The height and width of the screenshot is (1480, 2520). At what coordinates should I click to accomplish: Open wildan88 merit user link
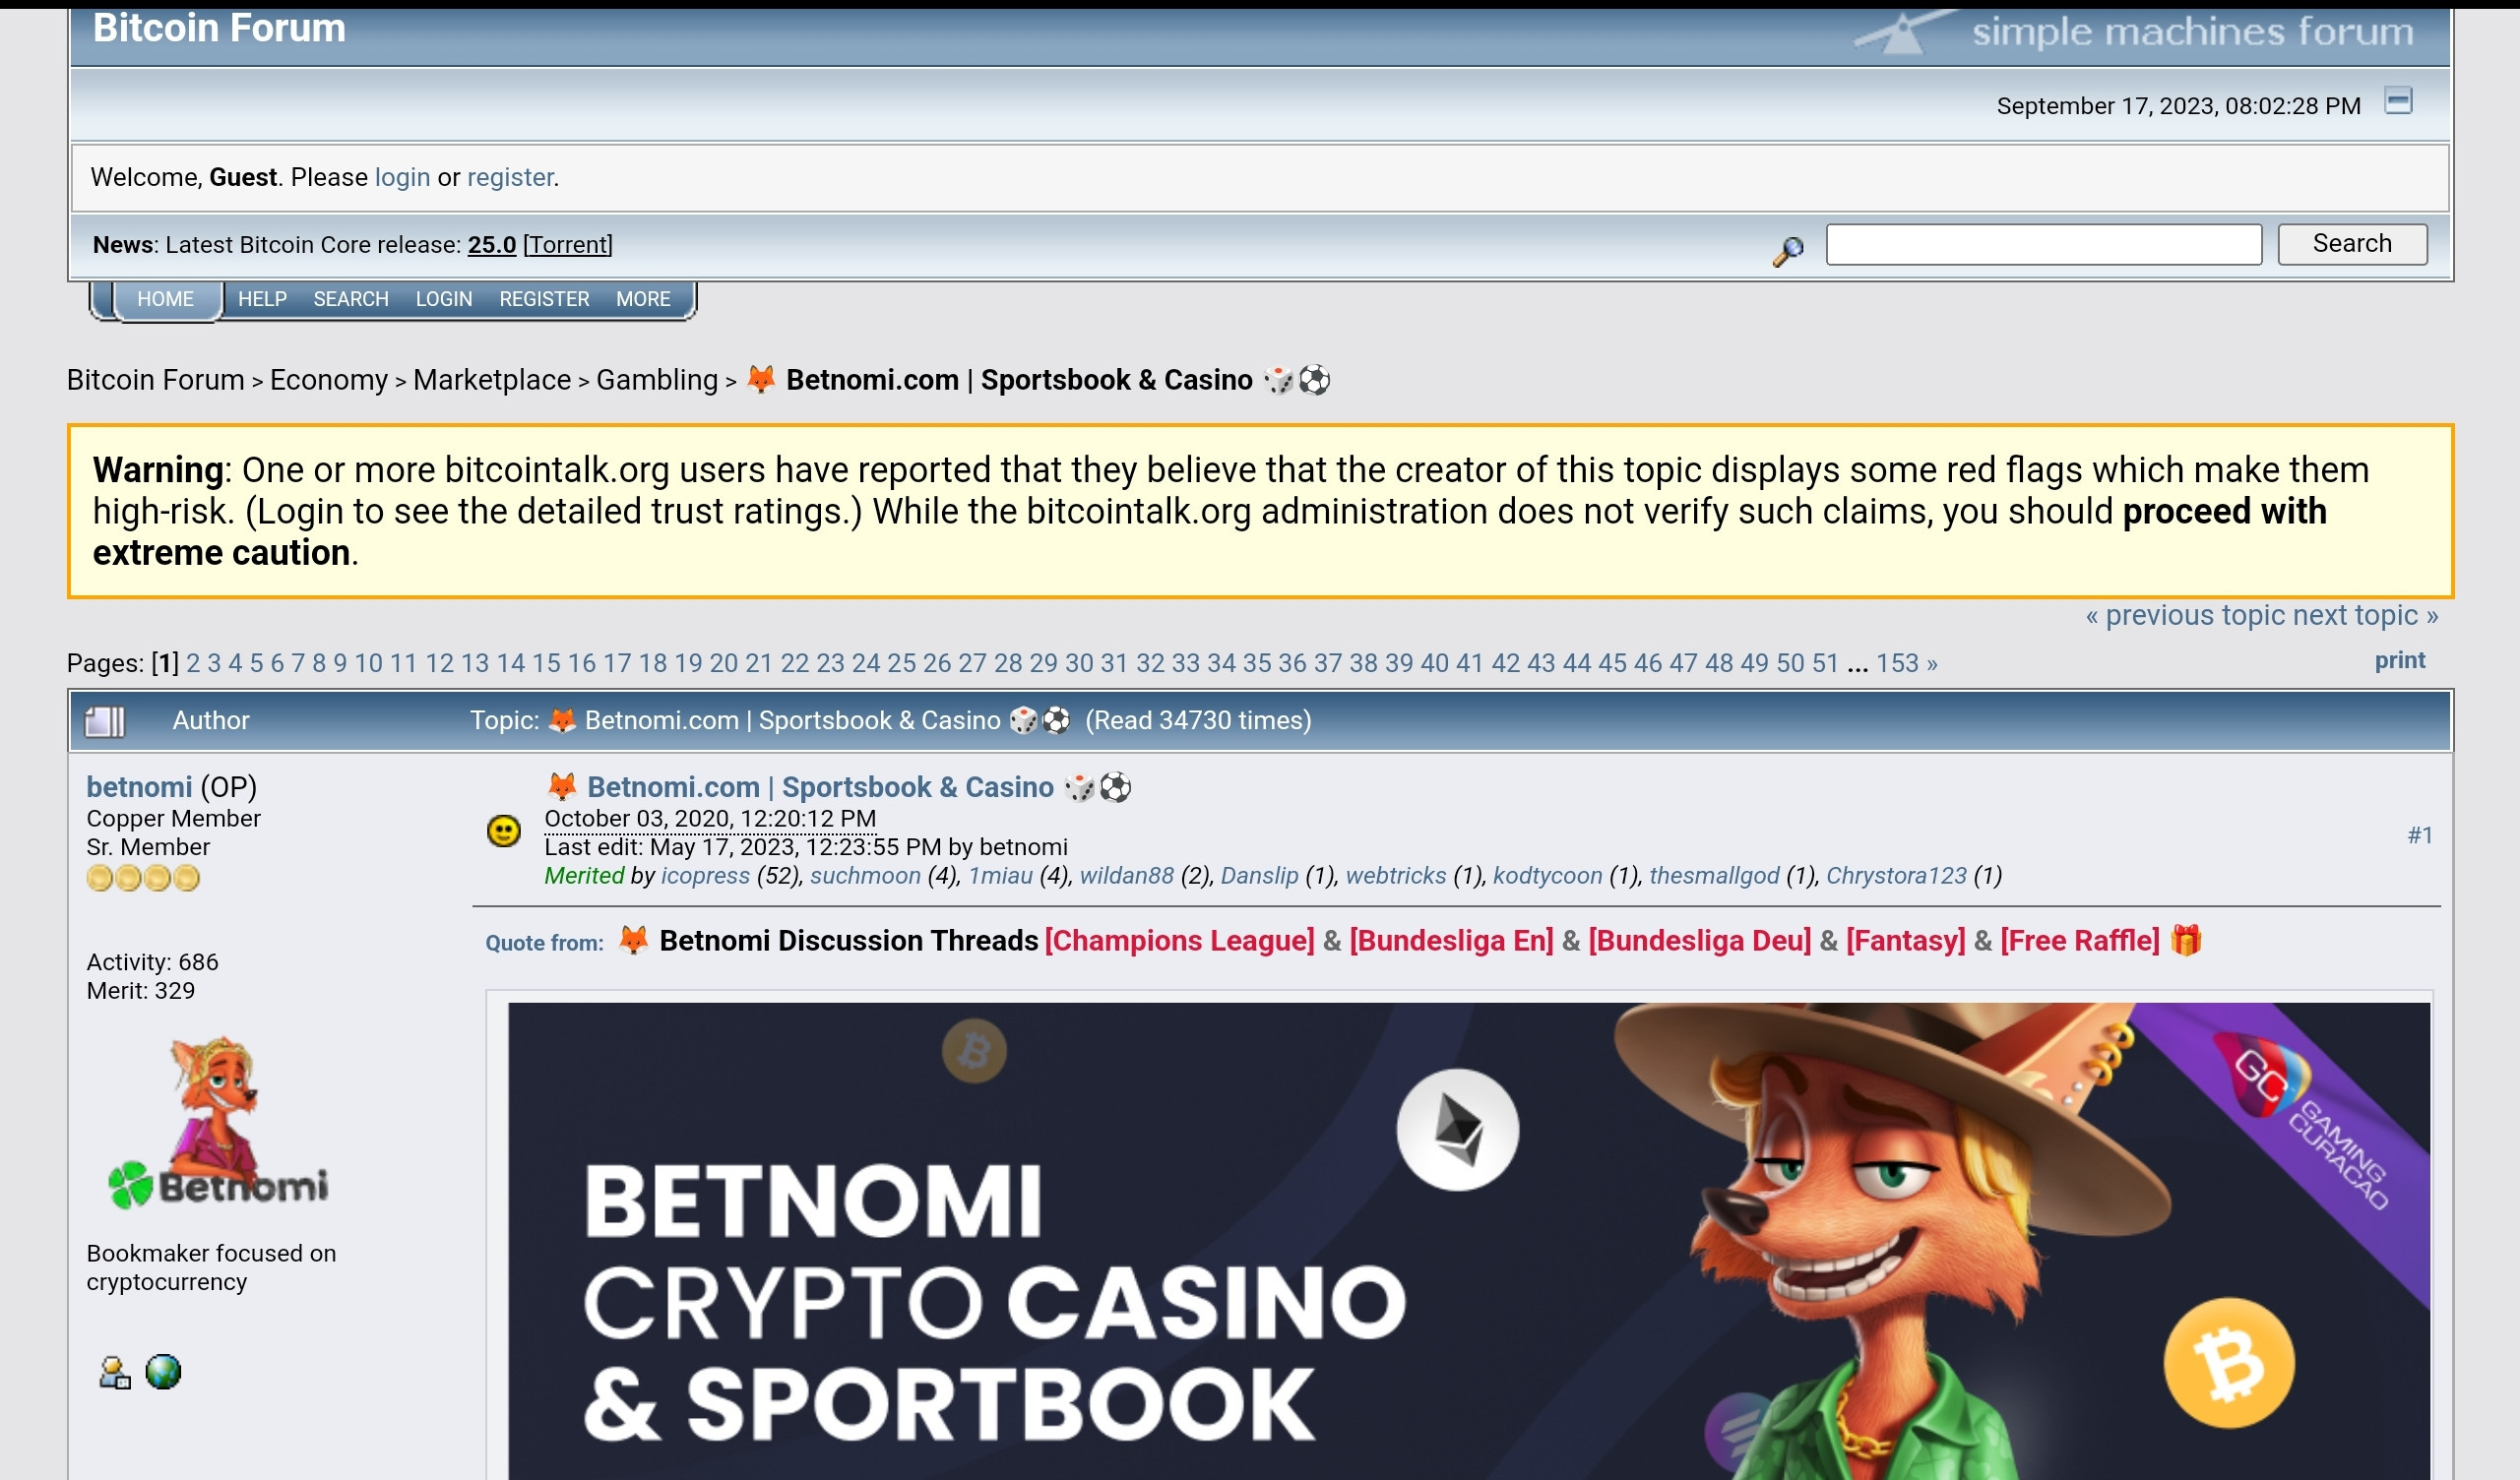1127,875
